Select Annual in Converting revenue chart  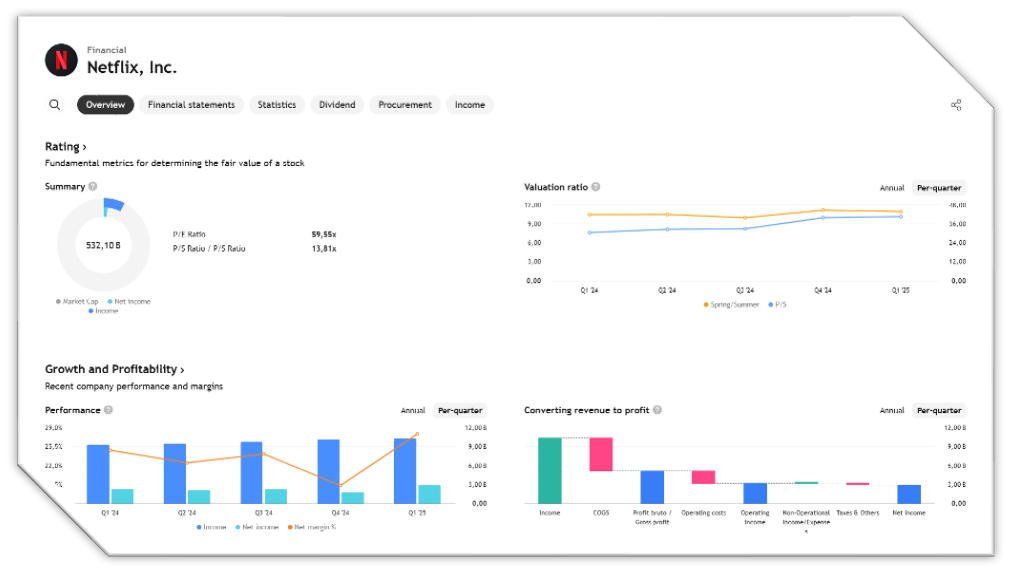pyautogui.click(x=892, y=410)
